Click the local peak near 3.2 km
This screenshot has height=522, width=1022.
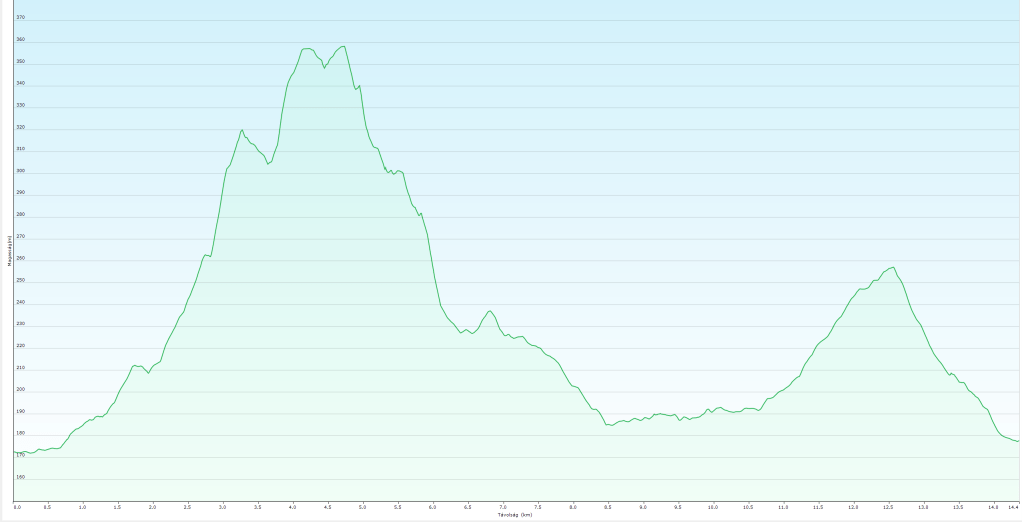coord(241,130)
